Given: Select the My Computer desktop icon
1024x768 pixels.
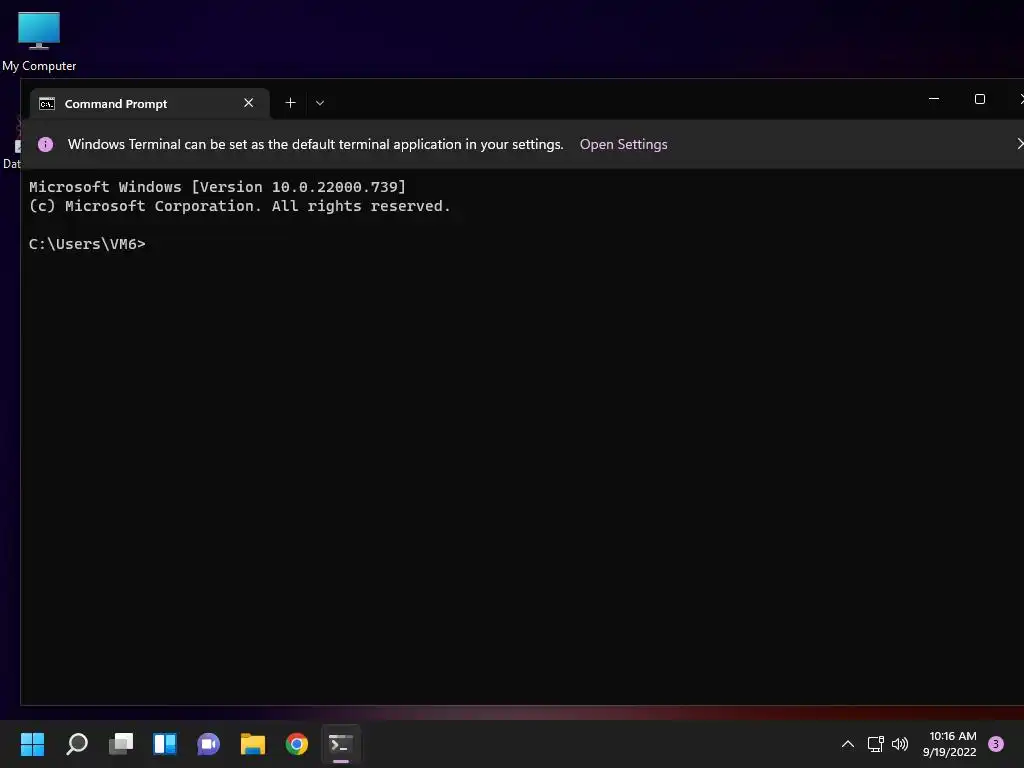Looking at the screenshot, I should click(x=39, y=41).
